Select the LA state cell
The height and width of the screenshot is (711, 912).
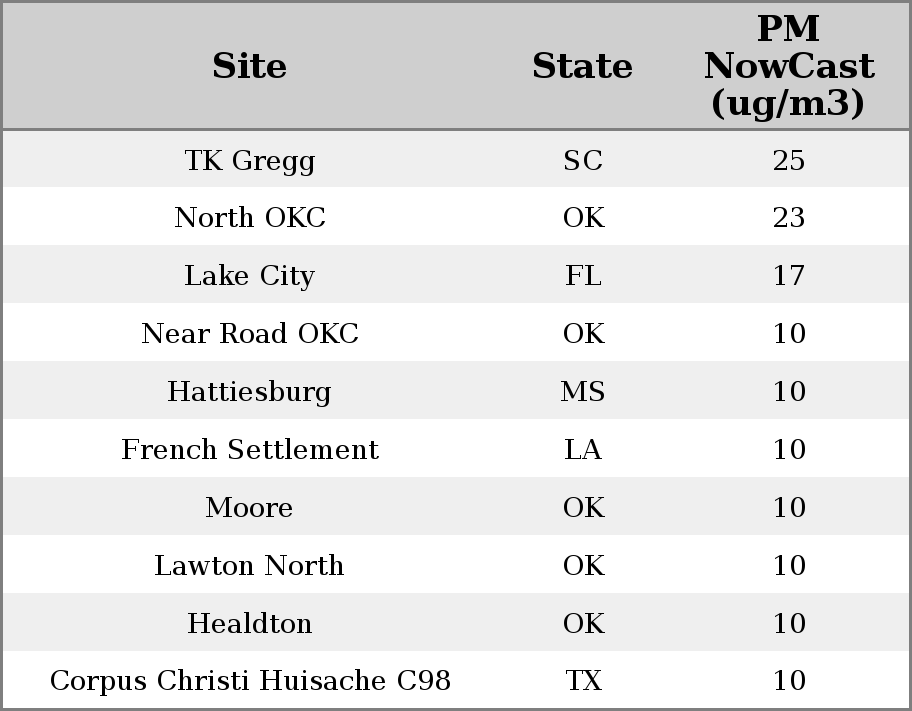tap(583, 449)
